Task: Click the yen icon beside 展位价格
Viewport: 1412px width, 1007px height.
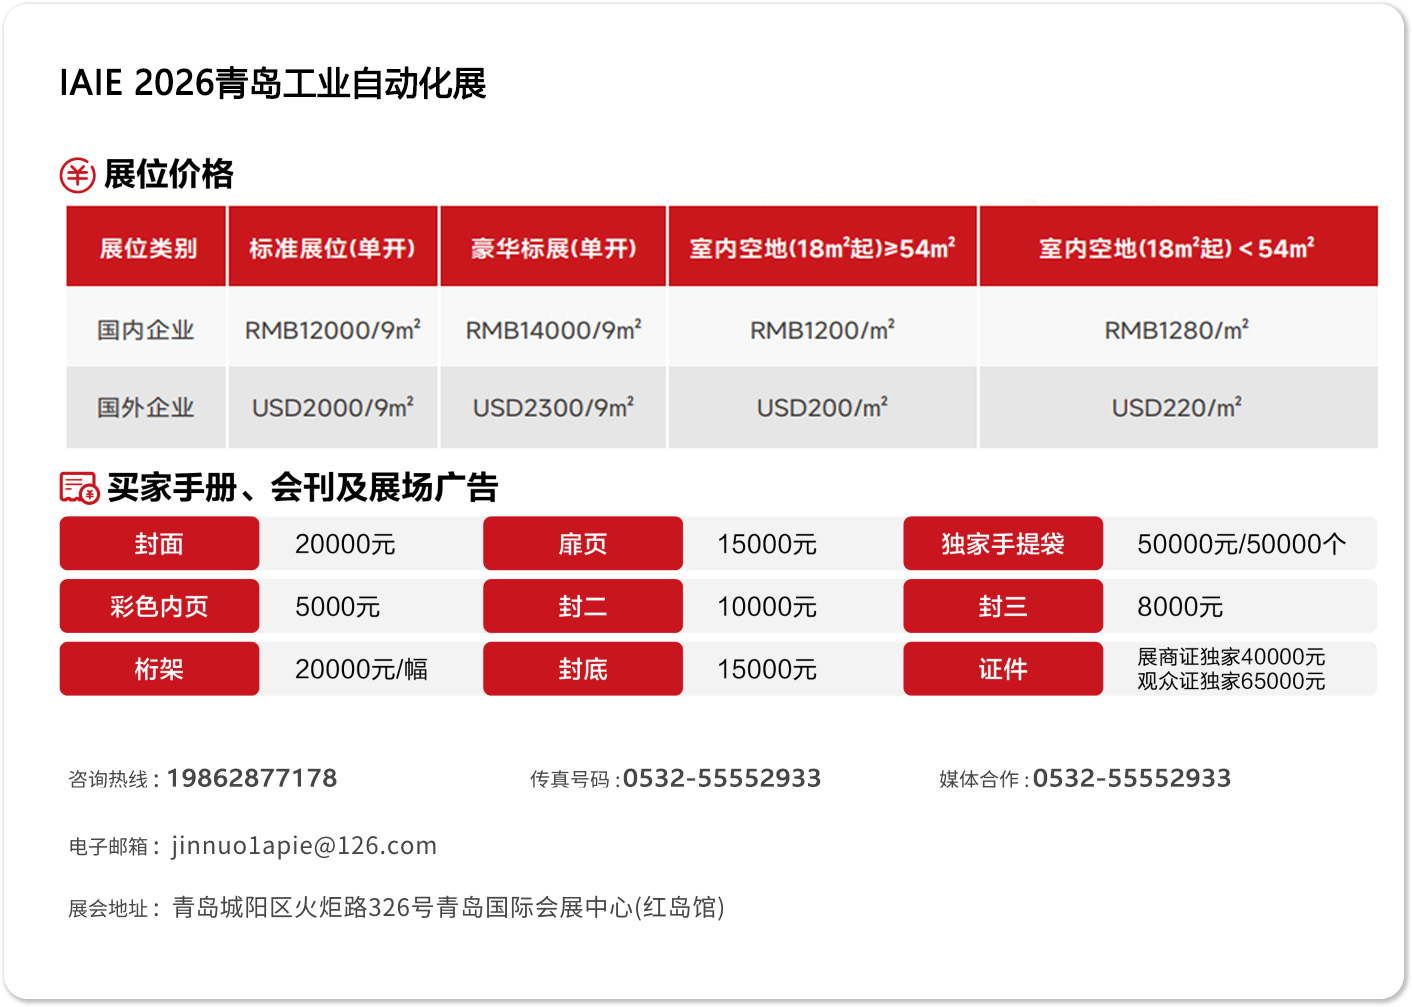Action: coord(77,175)
